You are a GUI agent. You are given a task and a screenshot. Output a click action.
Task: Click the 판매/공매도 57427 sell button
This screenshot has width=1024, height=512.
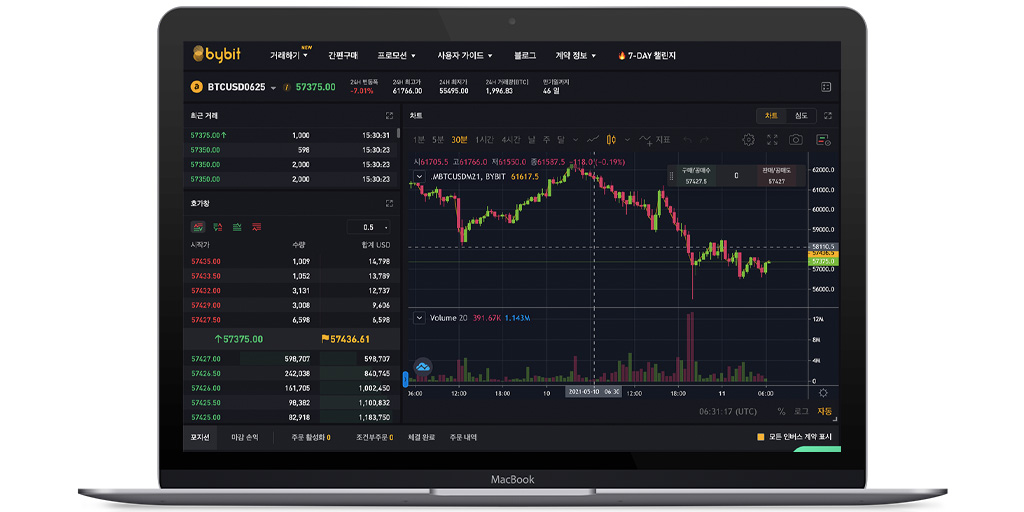[776, 176]
